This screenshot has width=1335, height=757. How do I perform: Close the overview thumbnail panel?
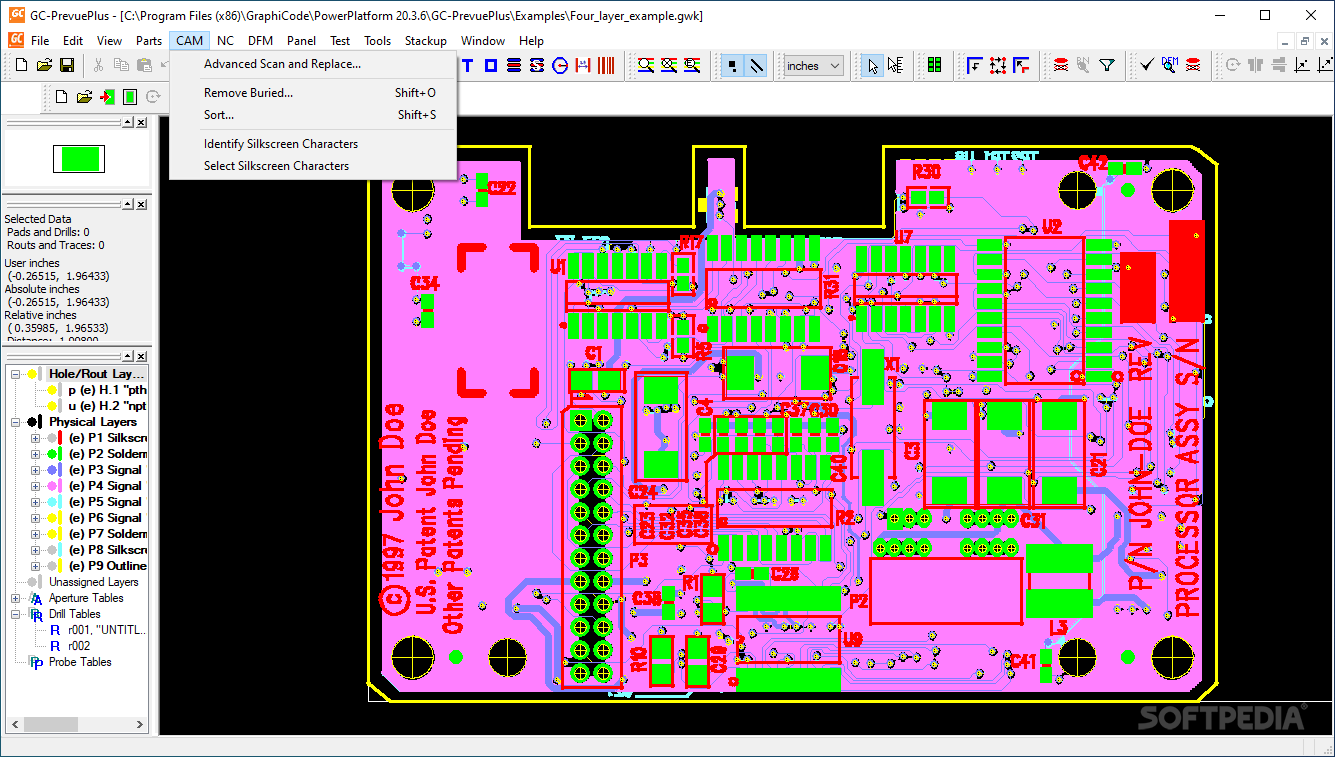point(141,122)
